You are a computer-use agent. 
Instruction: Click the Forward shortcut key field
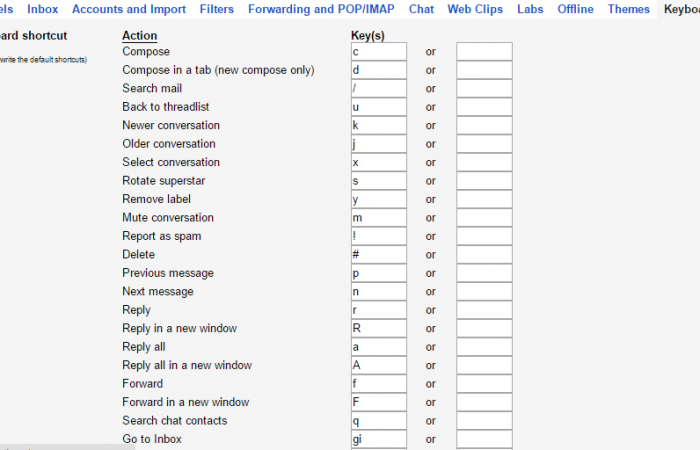(x=379, y=383)
